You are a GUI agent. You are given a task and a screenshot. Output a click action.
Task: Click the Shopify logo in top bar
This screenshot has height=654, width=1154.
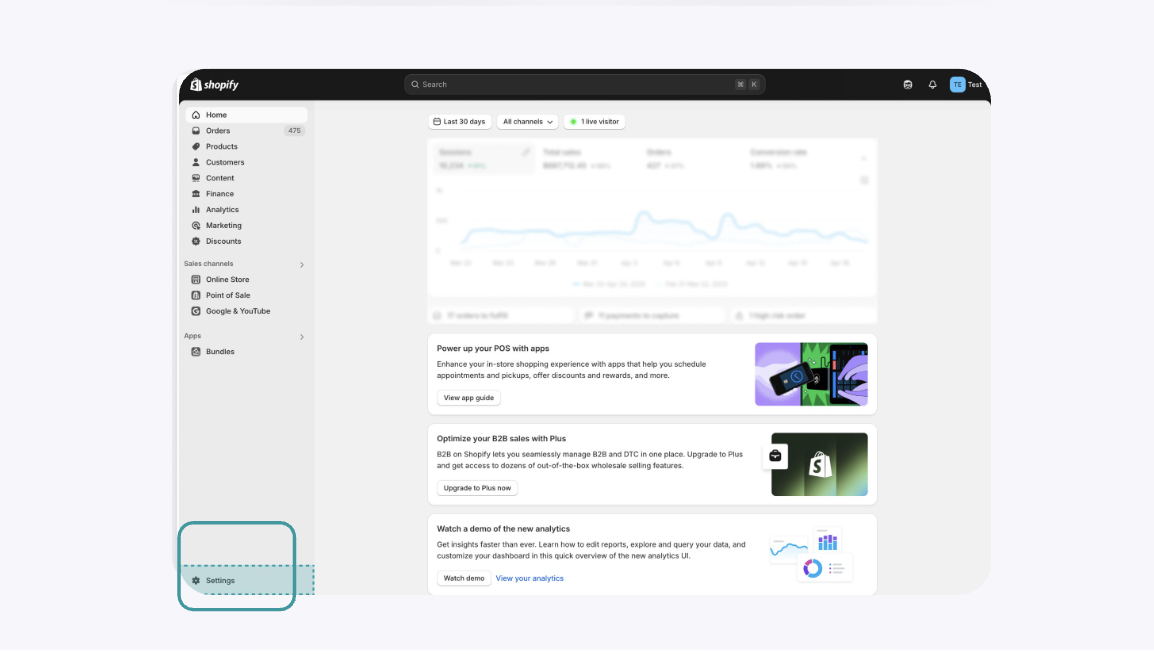click(x=215, y=85)
